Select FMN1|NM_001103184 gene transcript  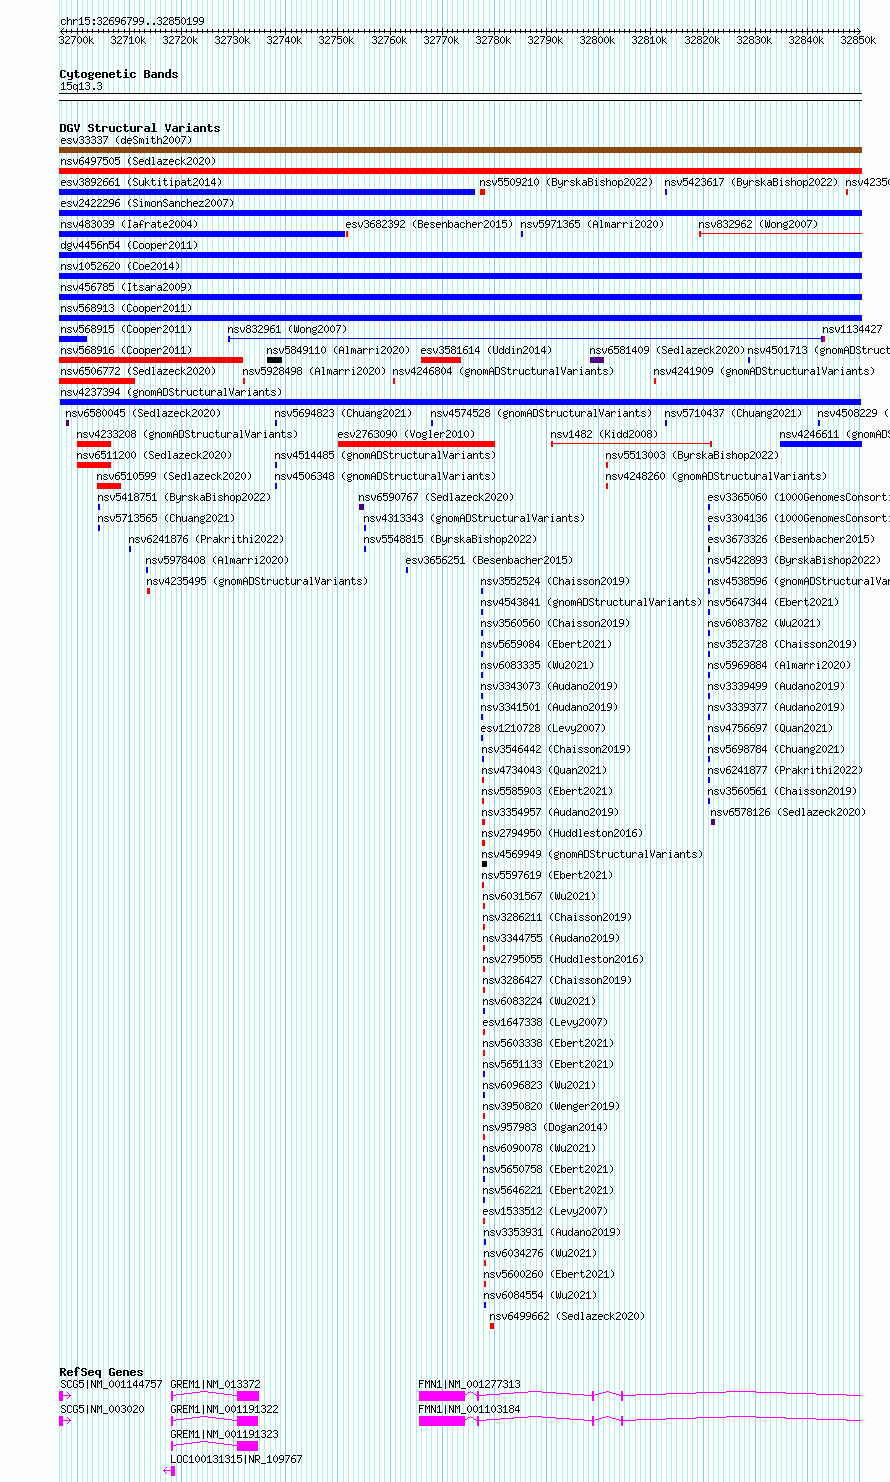coord(640,1420)
